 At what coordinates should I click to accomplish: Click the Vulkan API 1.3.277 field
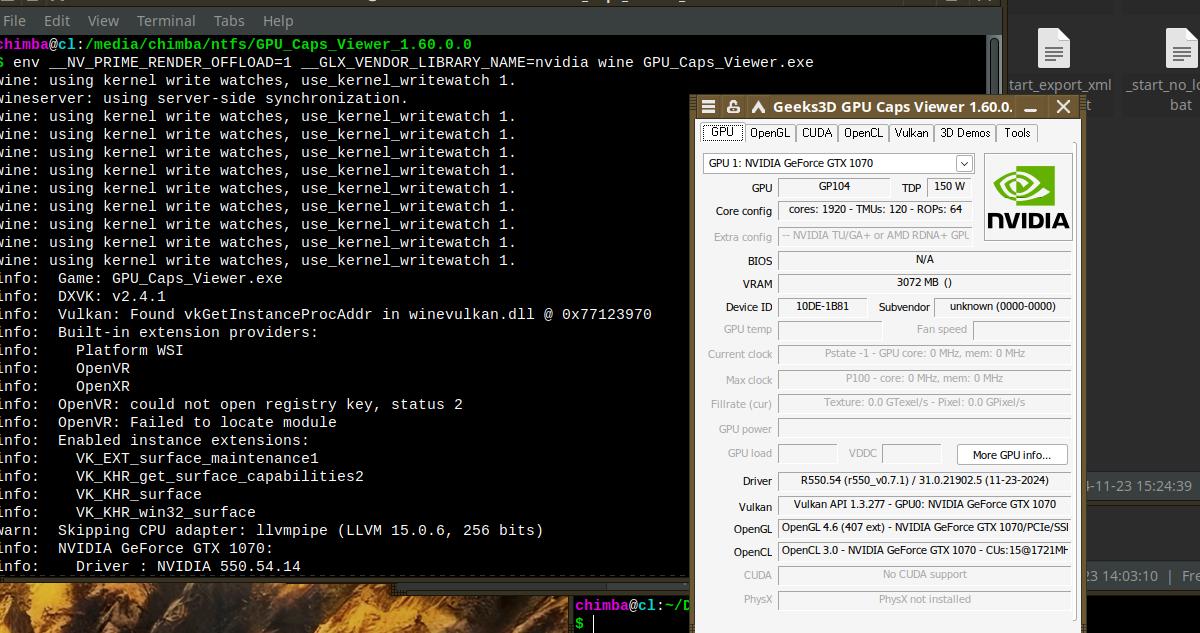(x=924, y=505)
